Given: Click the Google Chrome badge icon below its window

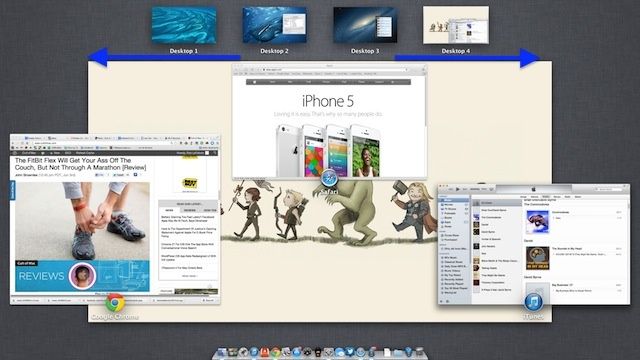Looking at the screenshot, I should point(115,303).
